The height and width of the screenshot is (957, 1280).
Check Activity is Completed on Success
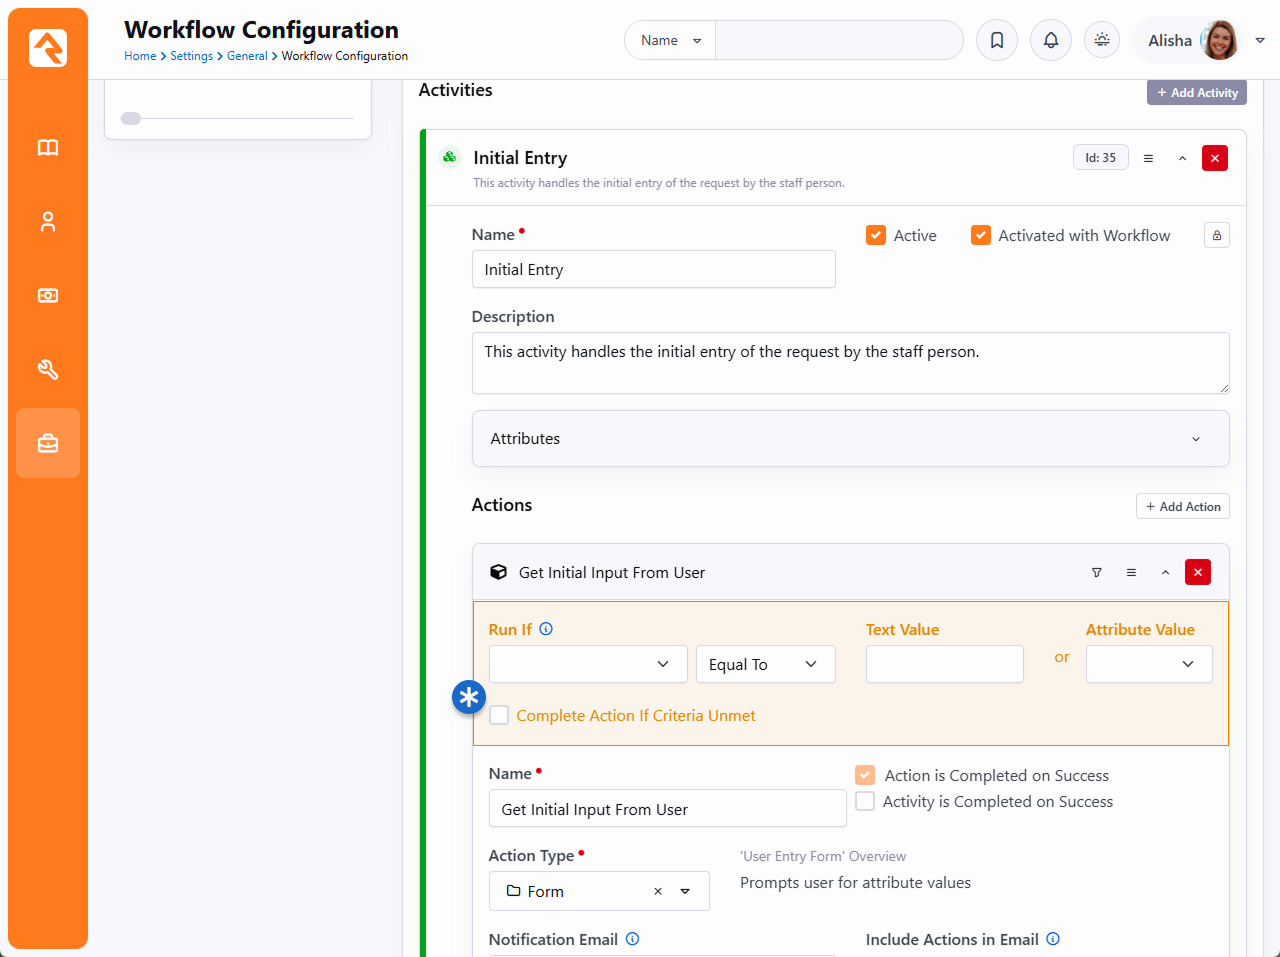866,801
